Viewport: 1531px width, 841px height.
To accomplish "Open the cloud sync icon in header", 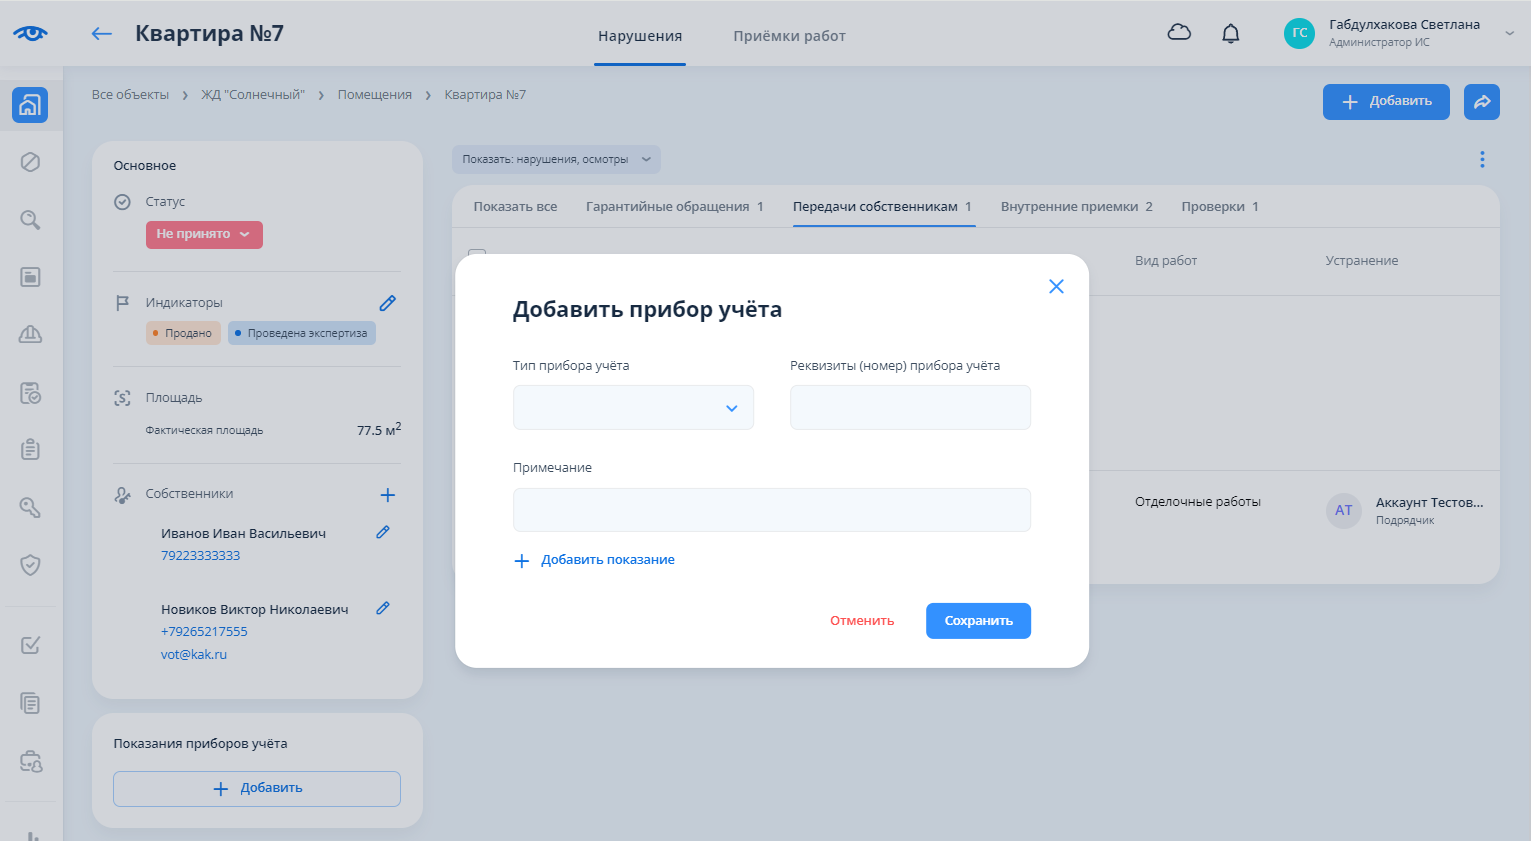I will point(1179,33).
